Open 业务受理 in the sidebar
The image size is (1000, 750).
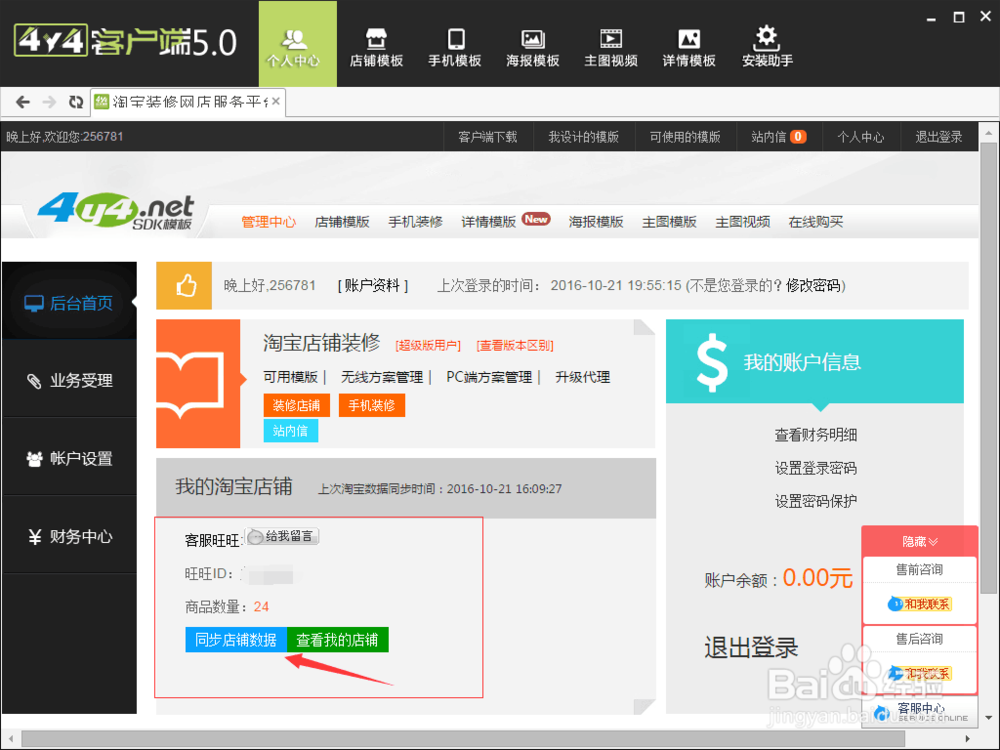(x=69, y=381)
